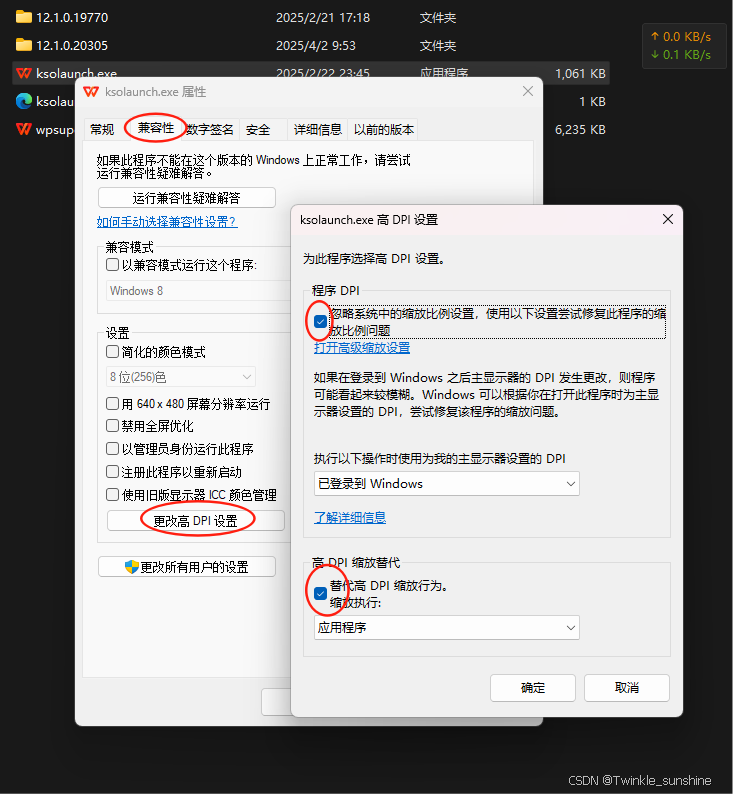Image resolution: width=733 pixels, height=794 pixels.
Task: Open 如何手动选择兼容性设置 link
Action: point(167,222)
